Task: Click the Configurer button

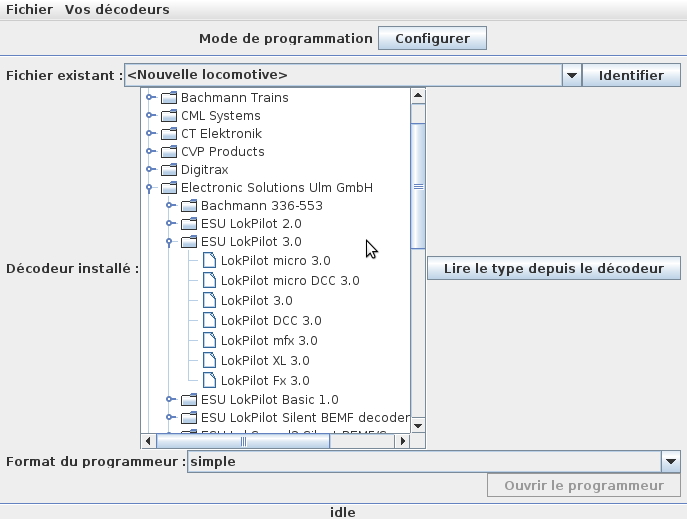Action: pos(432,39)
